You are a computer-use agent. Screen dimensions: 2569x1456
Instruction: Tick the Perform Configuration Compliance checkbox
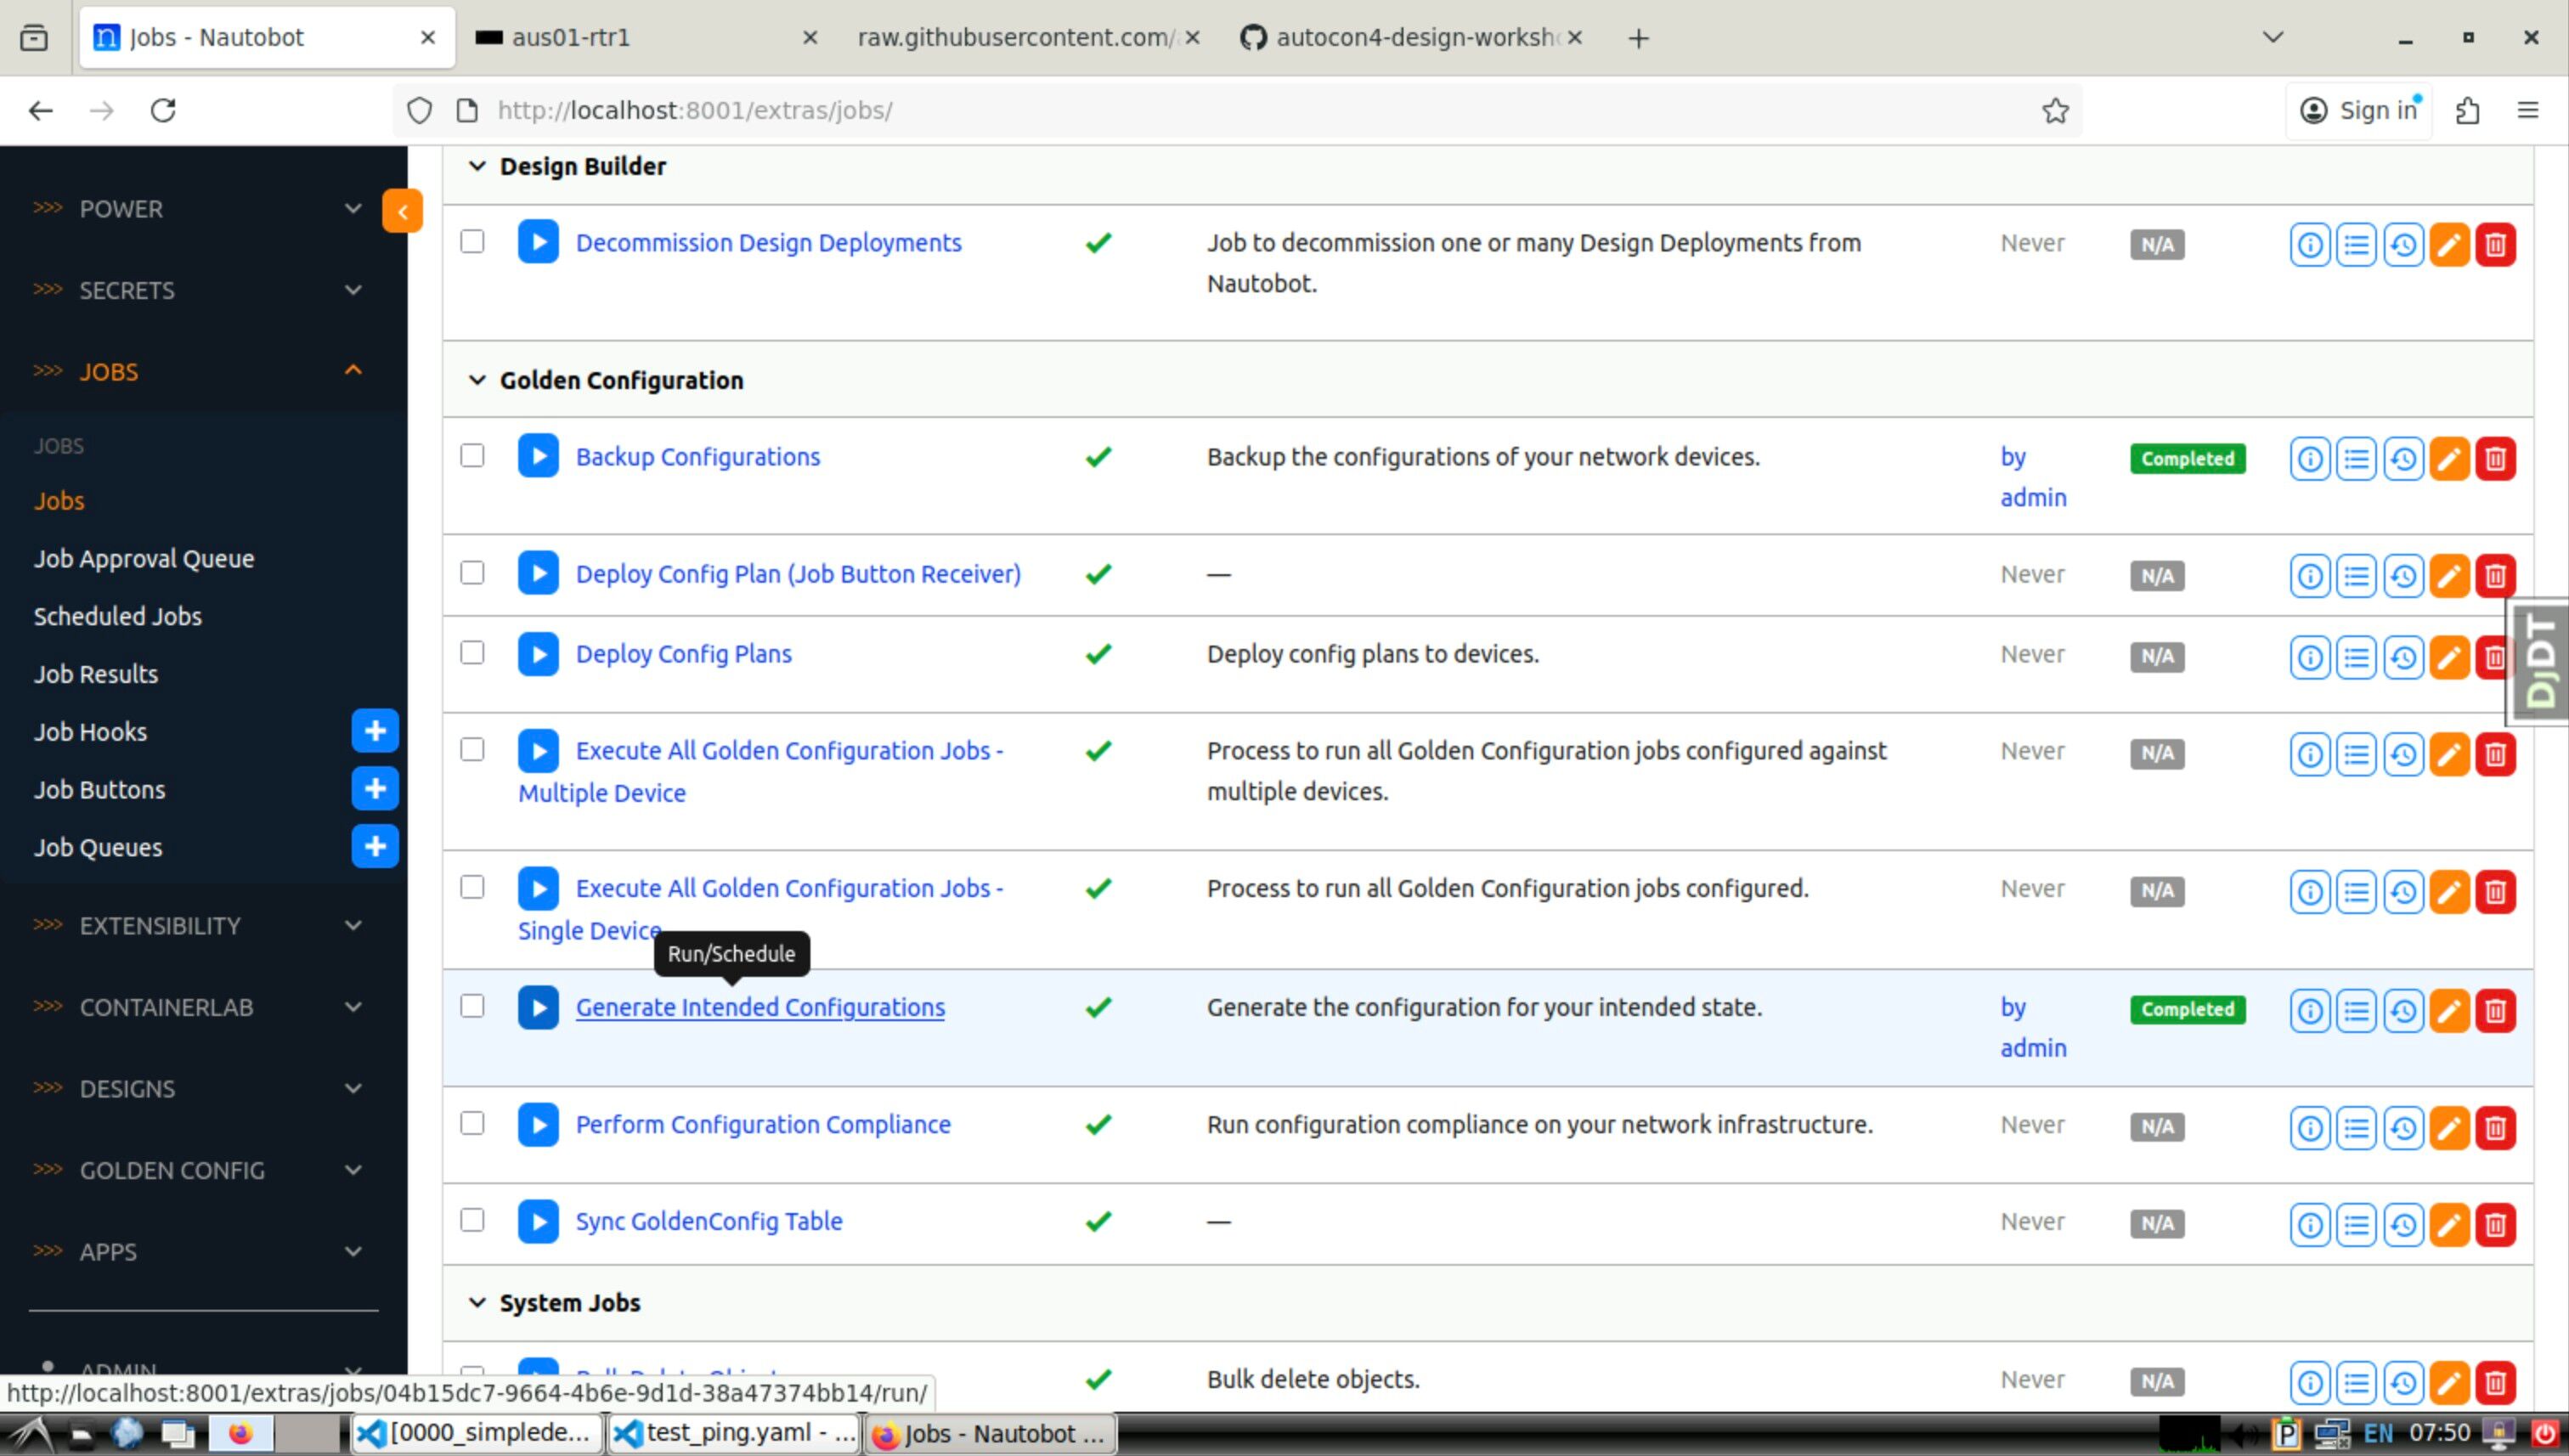pyautogui.click(x=472, y=1123)
